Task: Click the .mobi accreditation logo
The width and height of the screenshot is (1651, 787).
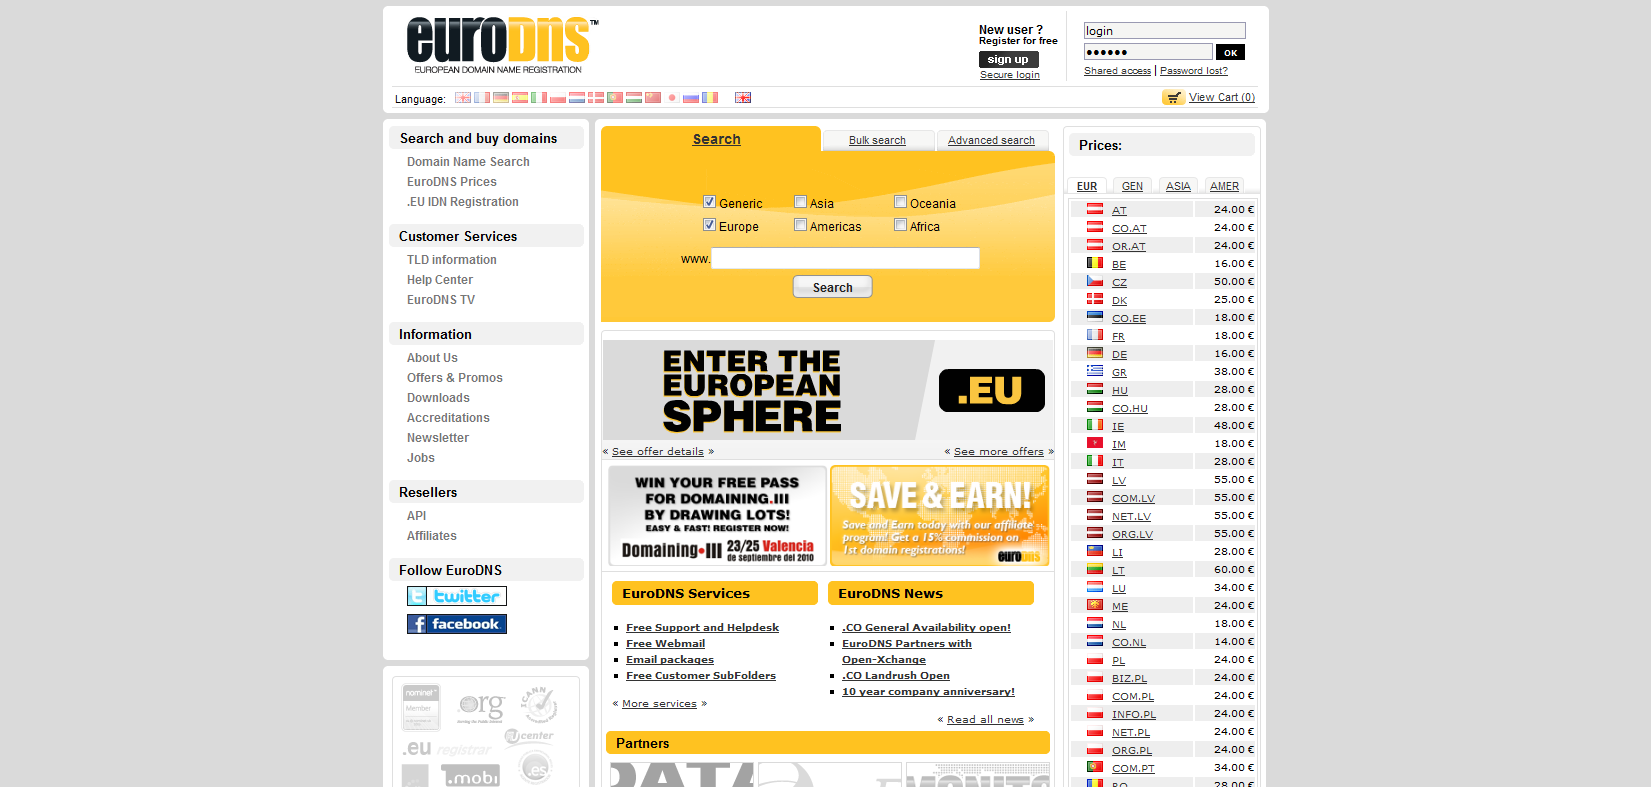Action: (x=471, y=776)
